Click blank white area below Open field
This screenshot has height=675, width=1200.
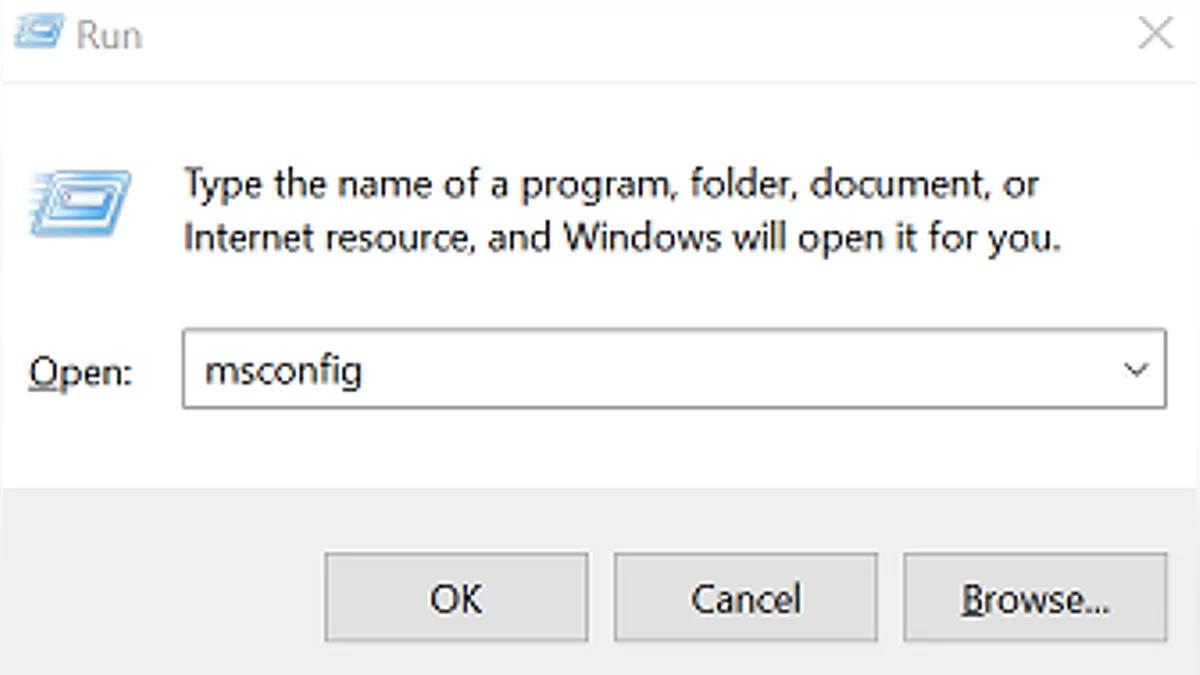point(600,450)
